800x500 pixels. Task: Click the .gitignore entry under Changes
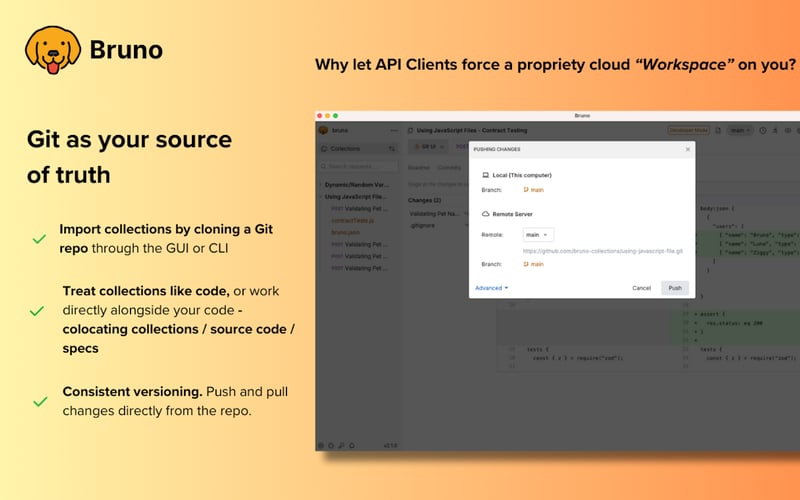(422, 226)
